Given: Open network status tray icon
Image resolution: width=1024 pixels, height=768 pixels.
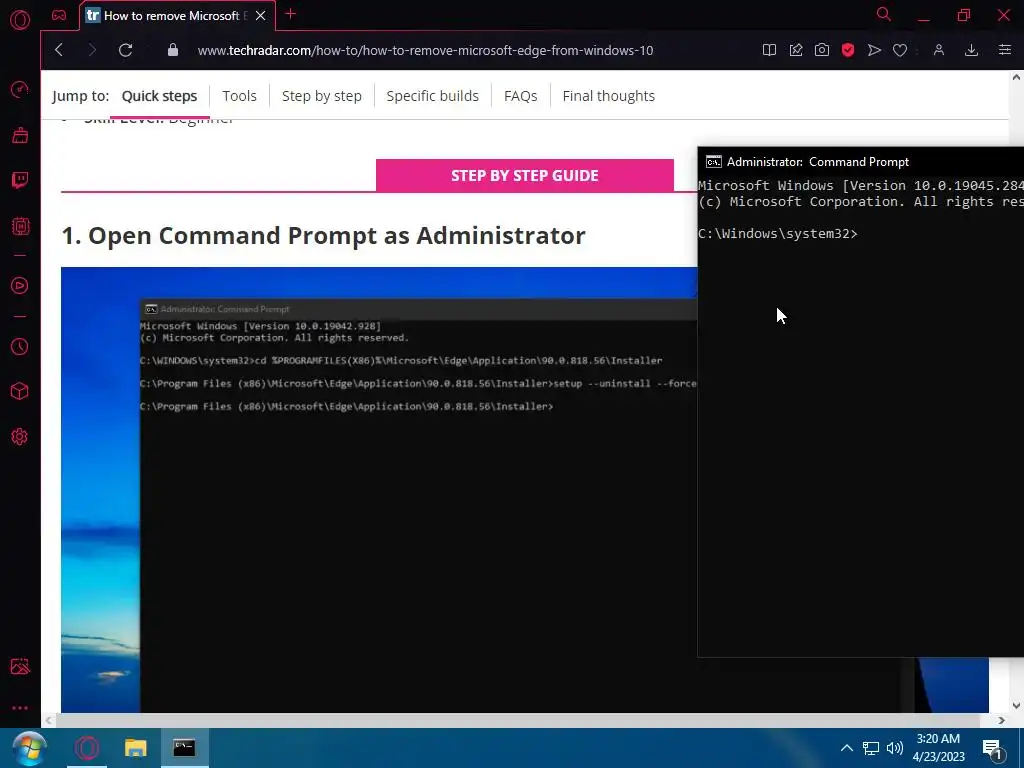Looking at the screenshot, I should (871, 748).
